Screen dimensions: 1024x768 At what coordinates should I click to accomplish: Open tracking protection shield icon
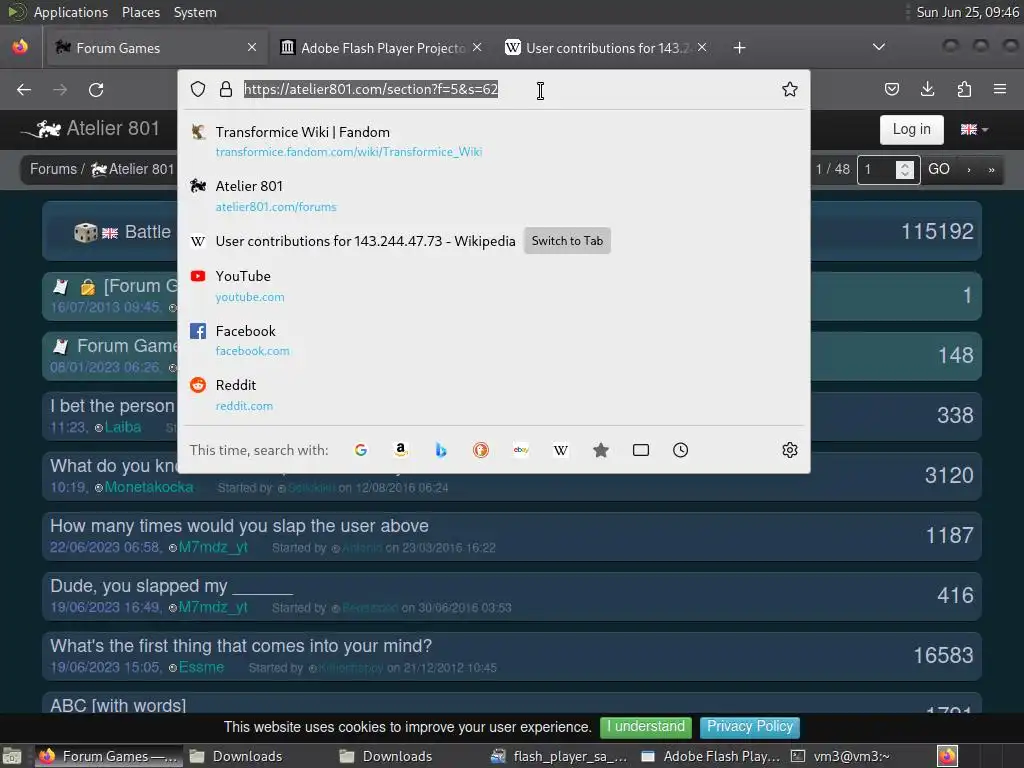(198, 89)
